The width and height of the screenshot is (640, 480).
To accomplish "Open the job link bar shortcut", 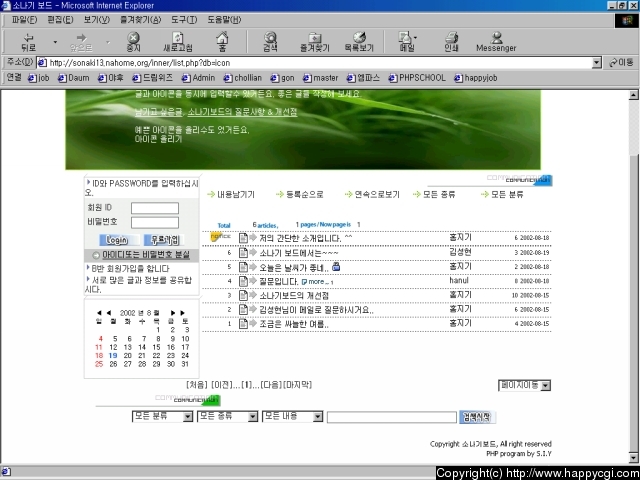I will pyautogui.click(x=38, y=78).
